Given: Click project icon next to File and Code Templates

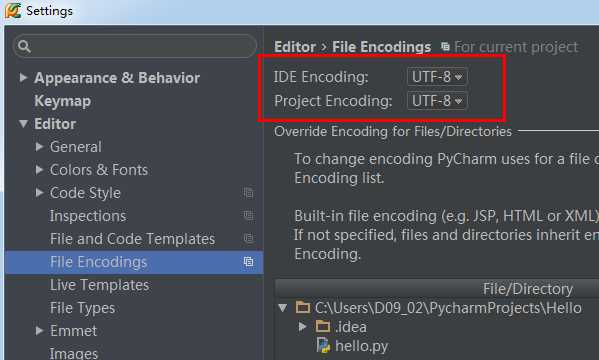Looking at the screenshot, I should click(248, 239).
